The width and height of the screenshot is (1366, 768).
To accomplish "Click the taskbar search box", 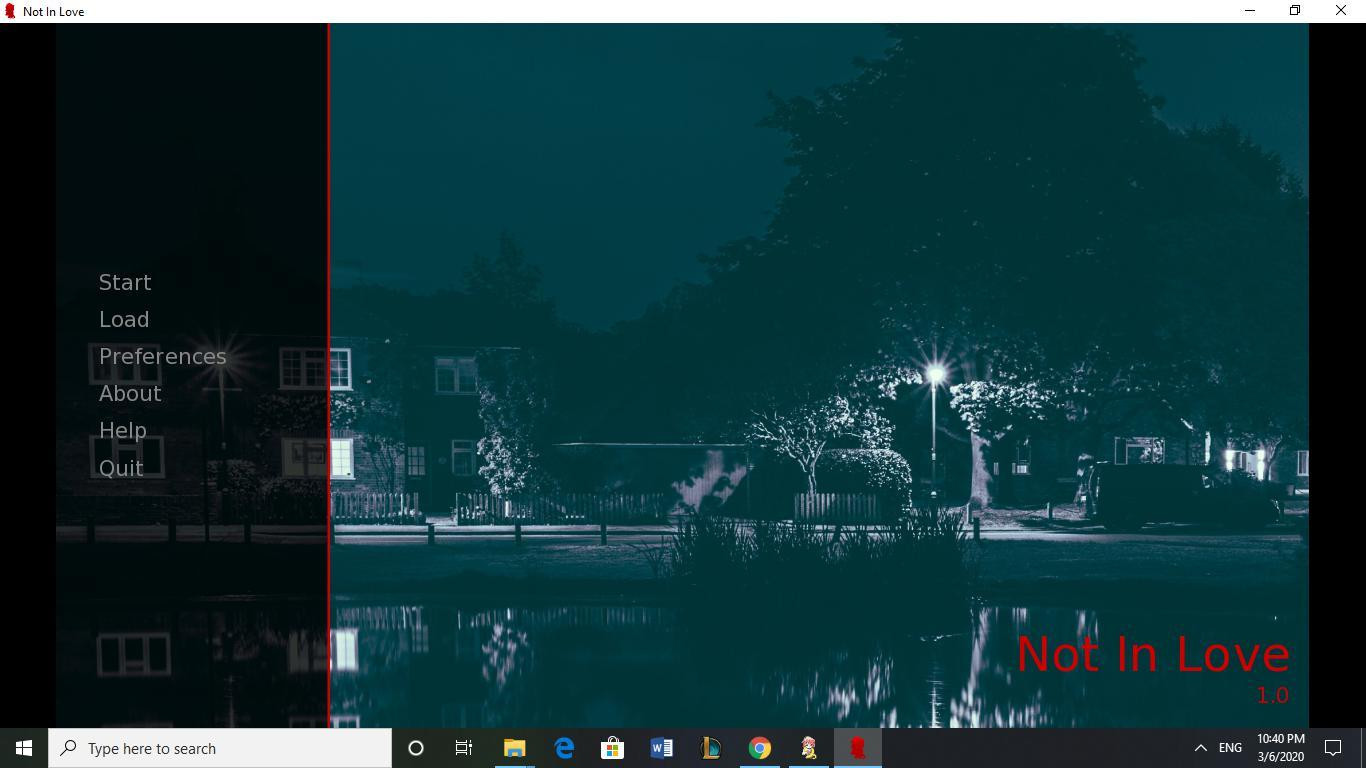I will click(x=220, y=748).
